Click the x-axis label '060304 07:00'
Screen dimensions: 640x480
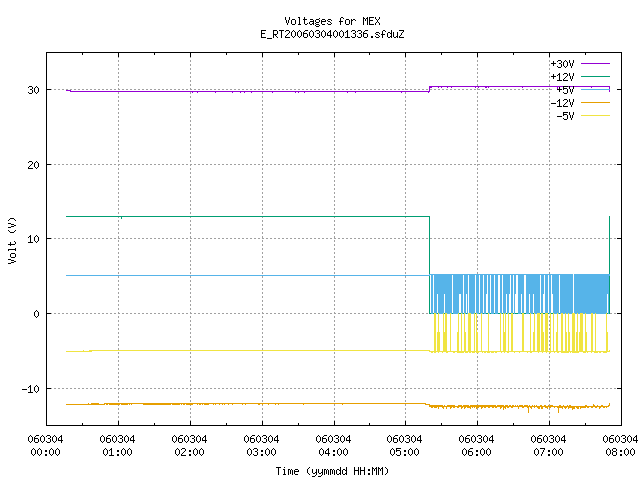click(x=548, y=446)
